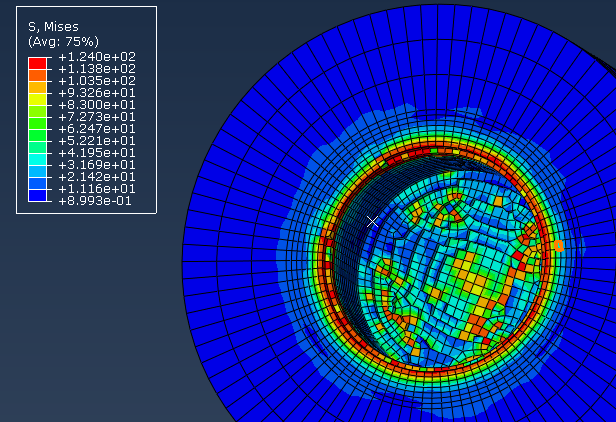Select the +6.247e+01 legend value
This screenshot has width=616, height=422.
point(97,129)
